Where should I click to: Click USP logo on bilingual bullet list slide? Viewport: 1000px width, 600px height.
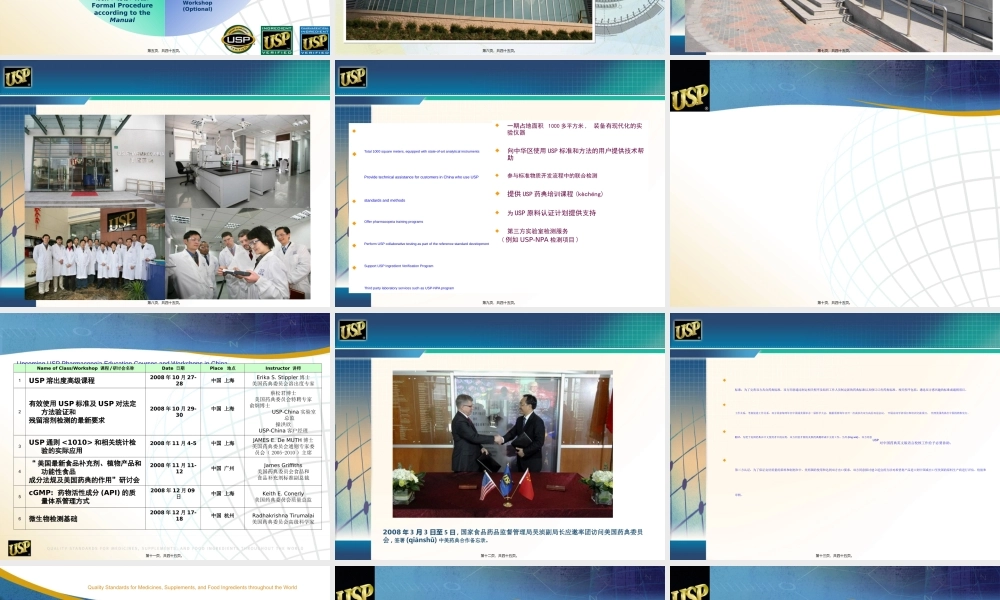[x=352, y=77]
